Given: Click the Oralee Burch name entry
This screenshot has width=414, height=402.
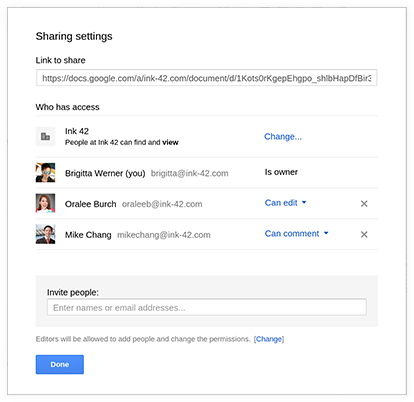Looking at the screenshot, I should coord(91,204).
